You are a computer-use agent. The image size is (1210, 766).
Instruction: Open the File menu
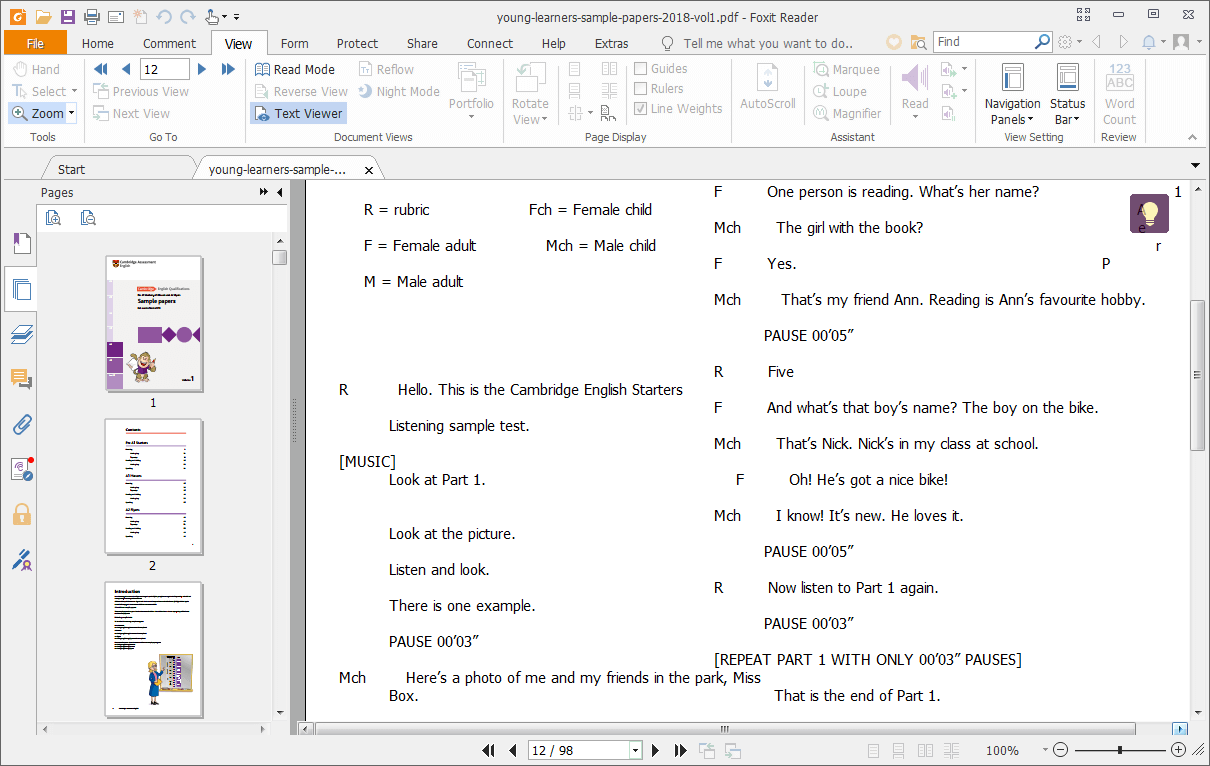tap(35, 43)
